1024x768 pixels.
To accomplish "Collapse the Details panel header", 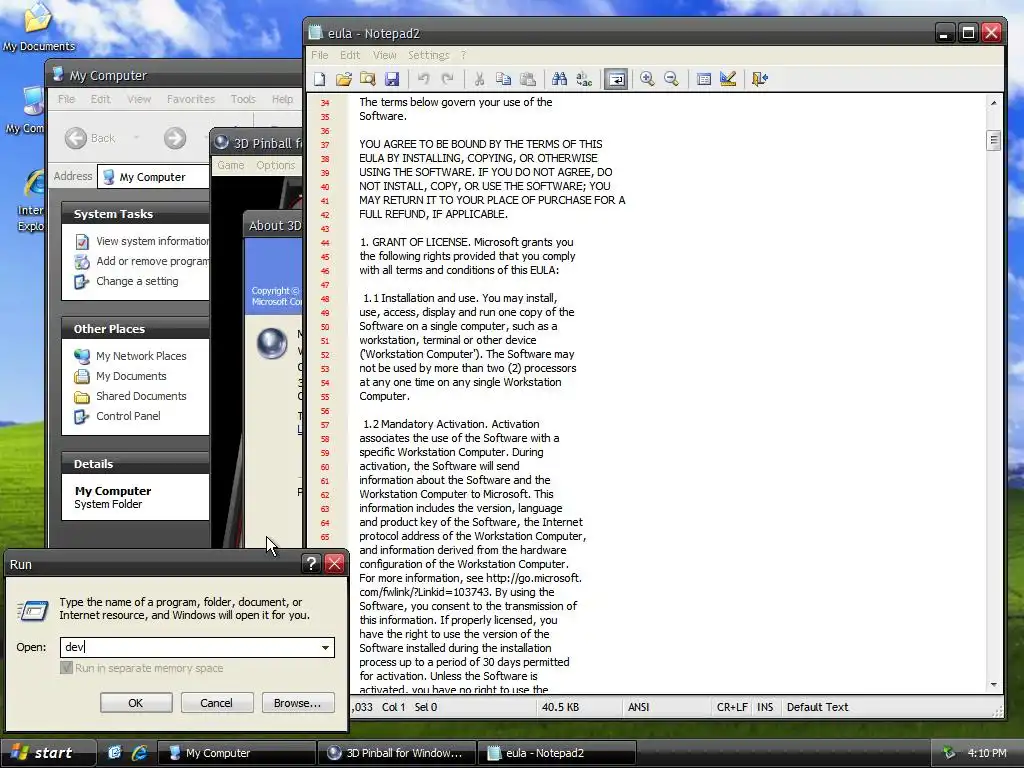I will point(135,464).
